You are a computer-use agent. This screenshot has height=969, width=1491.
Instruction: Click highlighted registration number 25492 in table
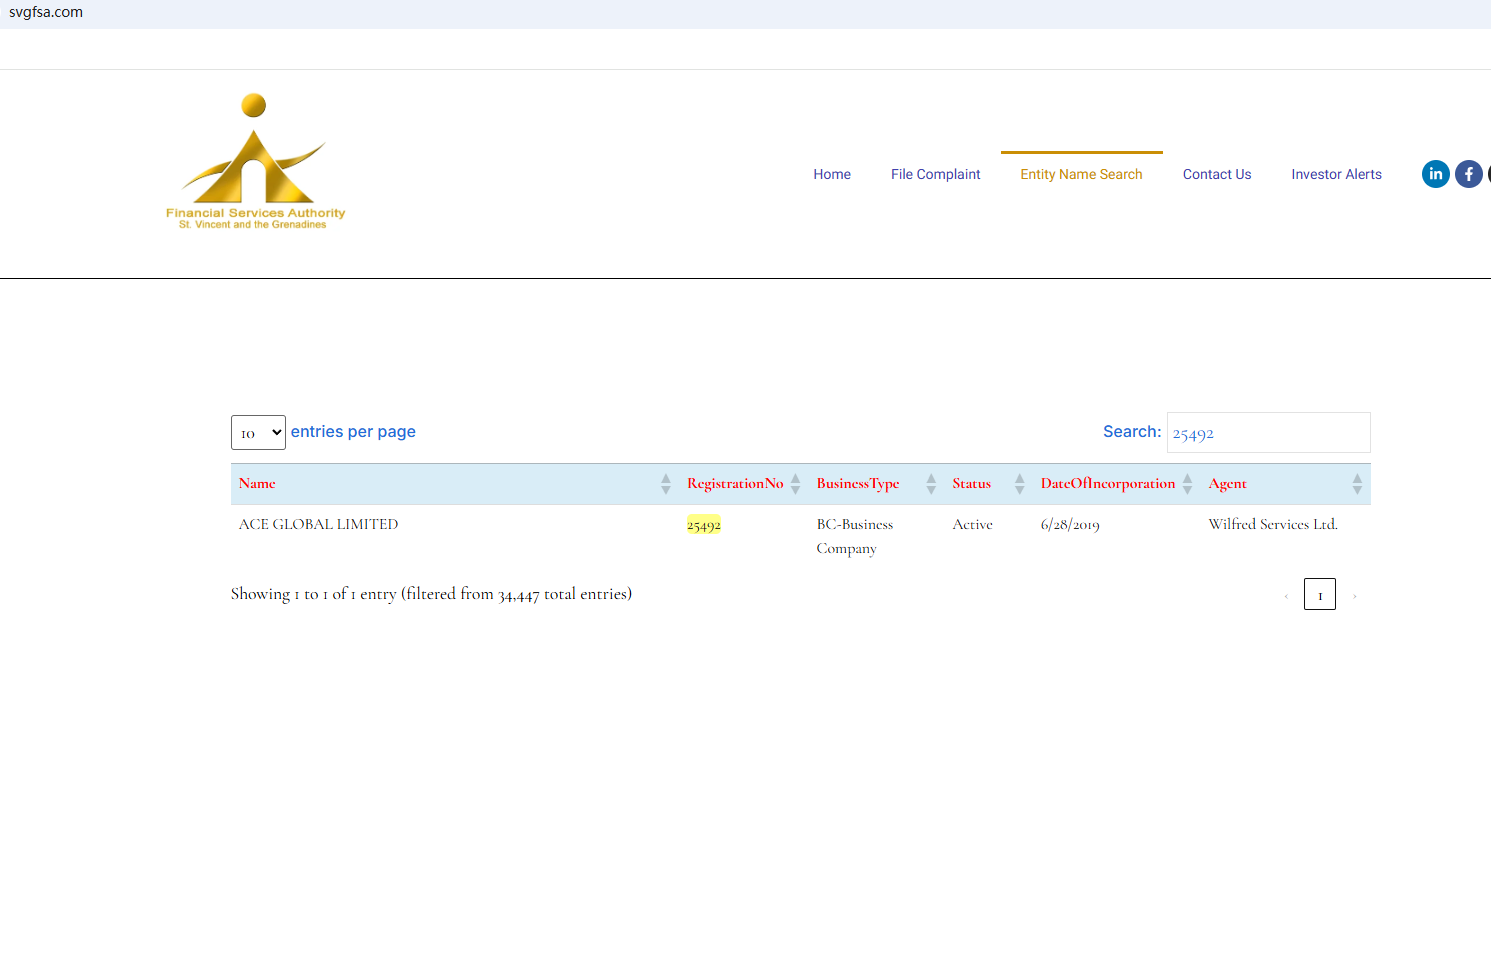(x=704, y=525)
